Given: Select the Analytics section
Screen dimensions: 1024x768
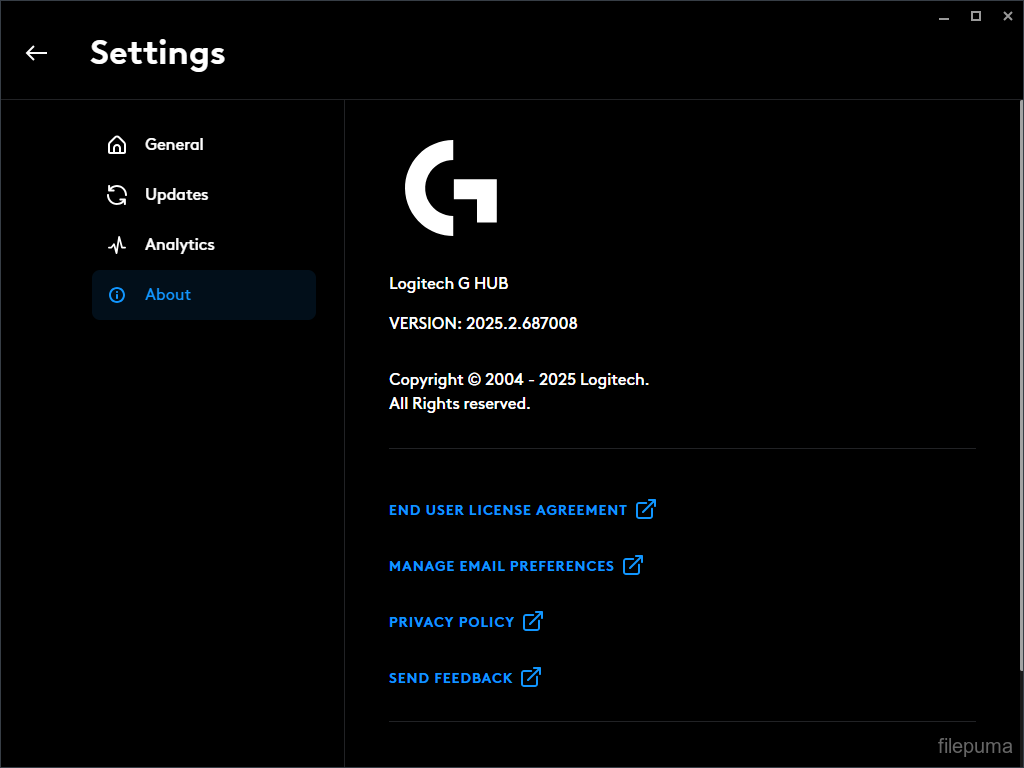Looking at the screenshot, I should point(179,244).
